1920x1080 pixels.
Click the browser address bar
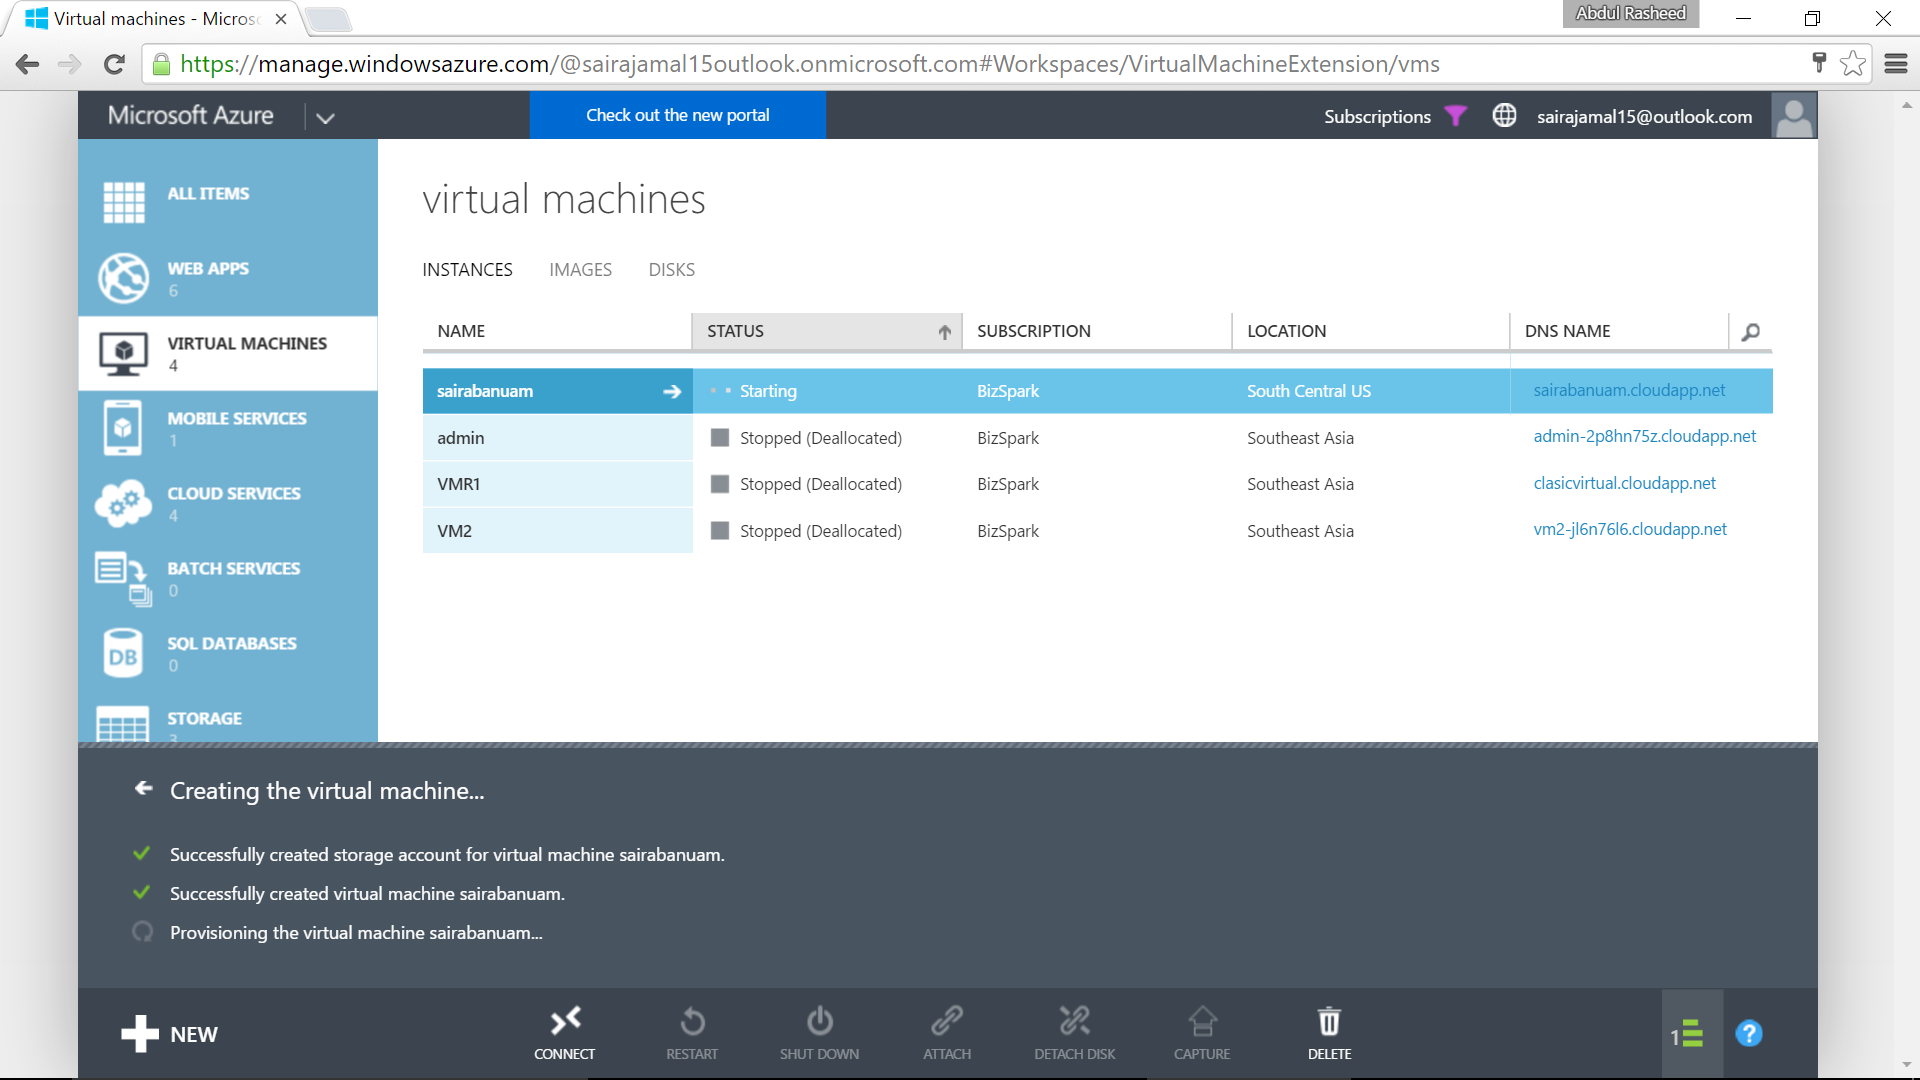pos(980,64)
